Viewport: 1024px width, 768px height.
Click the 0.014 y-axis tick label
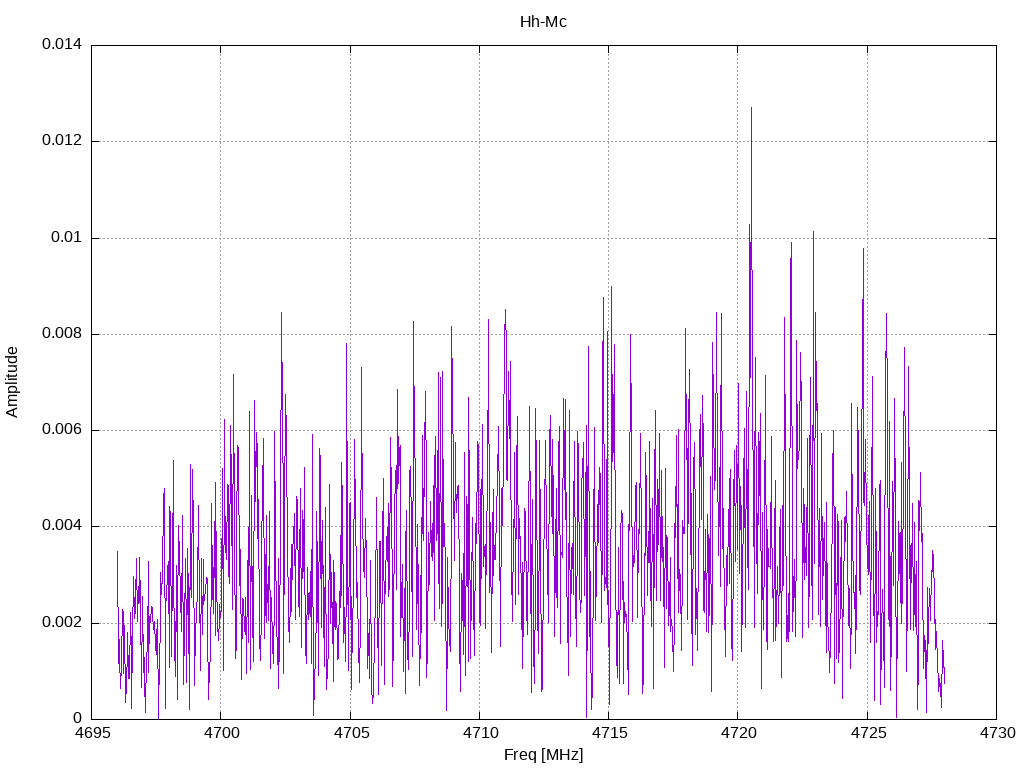[x=62, y=44]
